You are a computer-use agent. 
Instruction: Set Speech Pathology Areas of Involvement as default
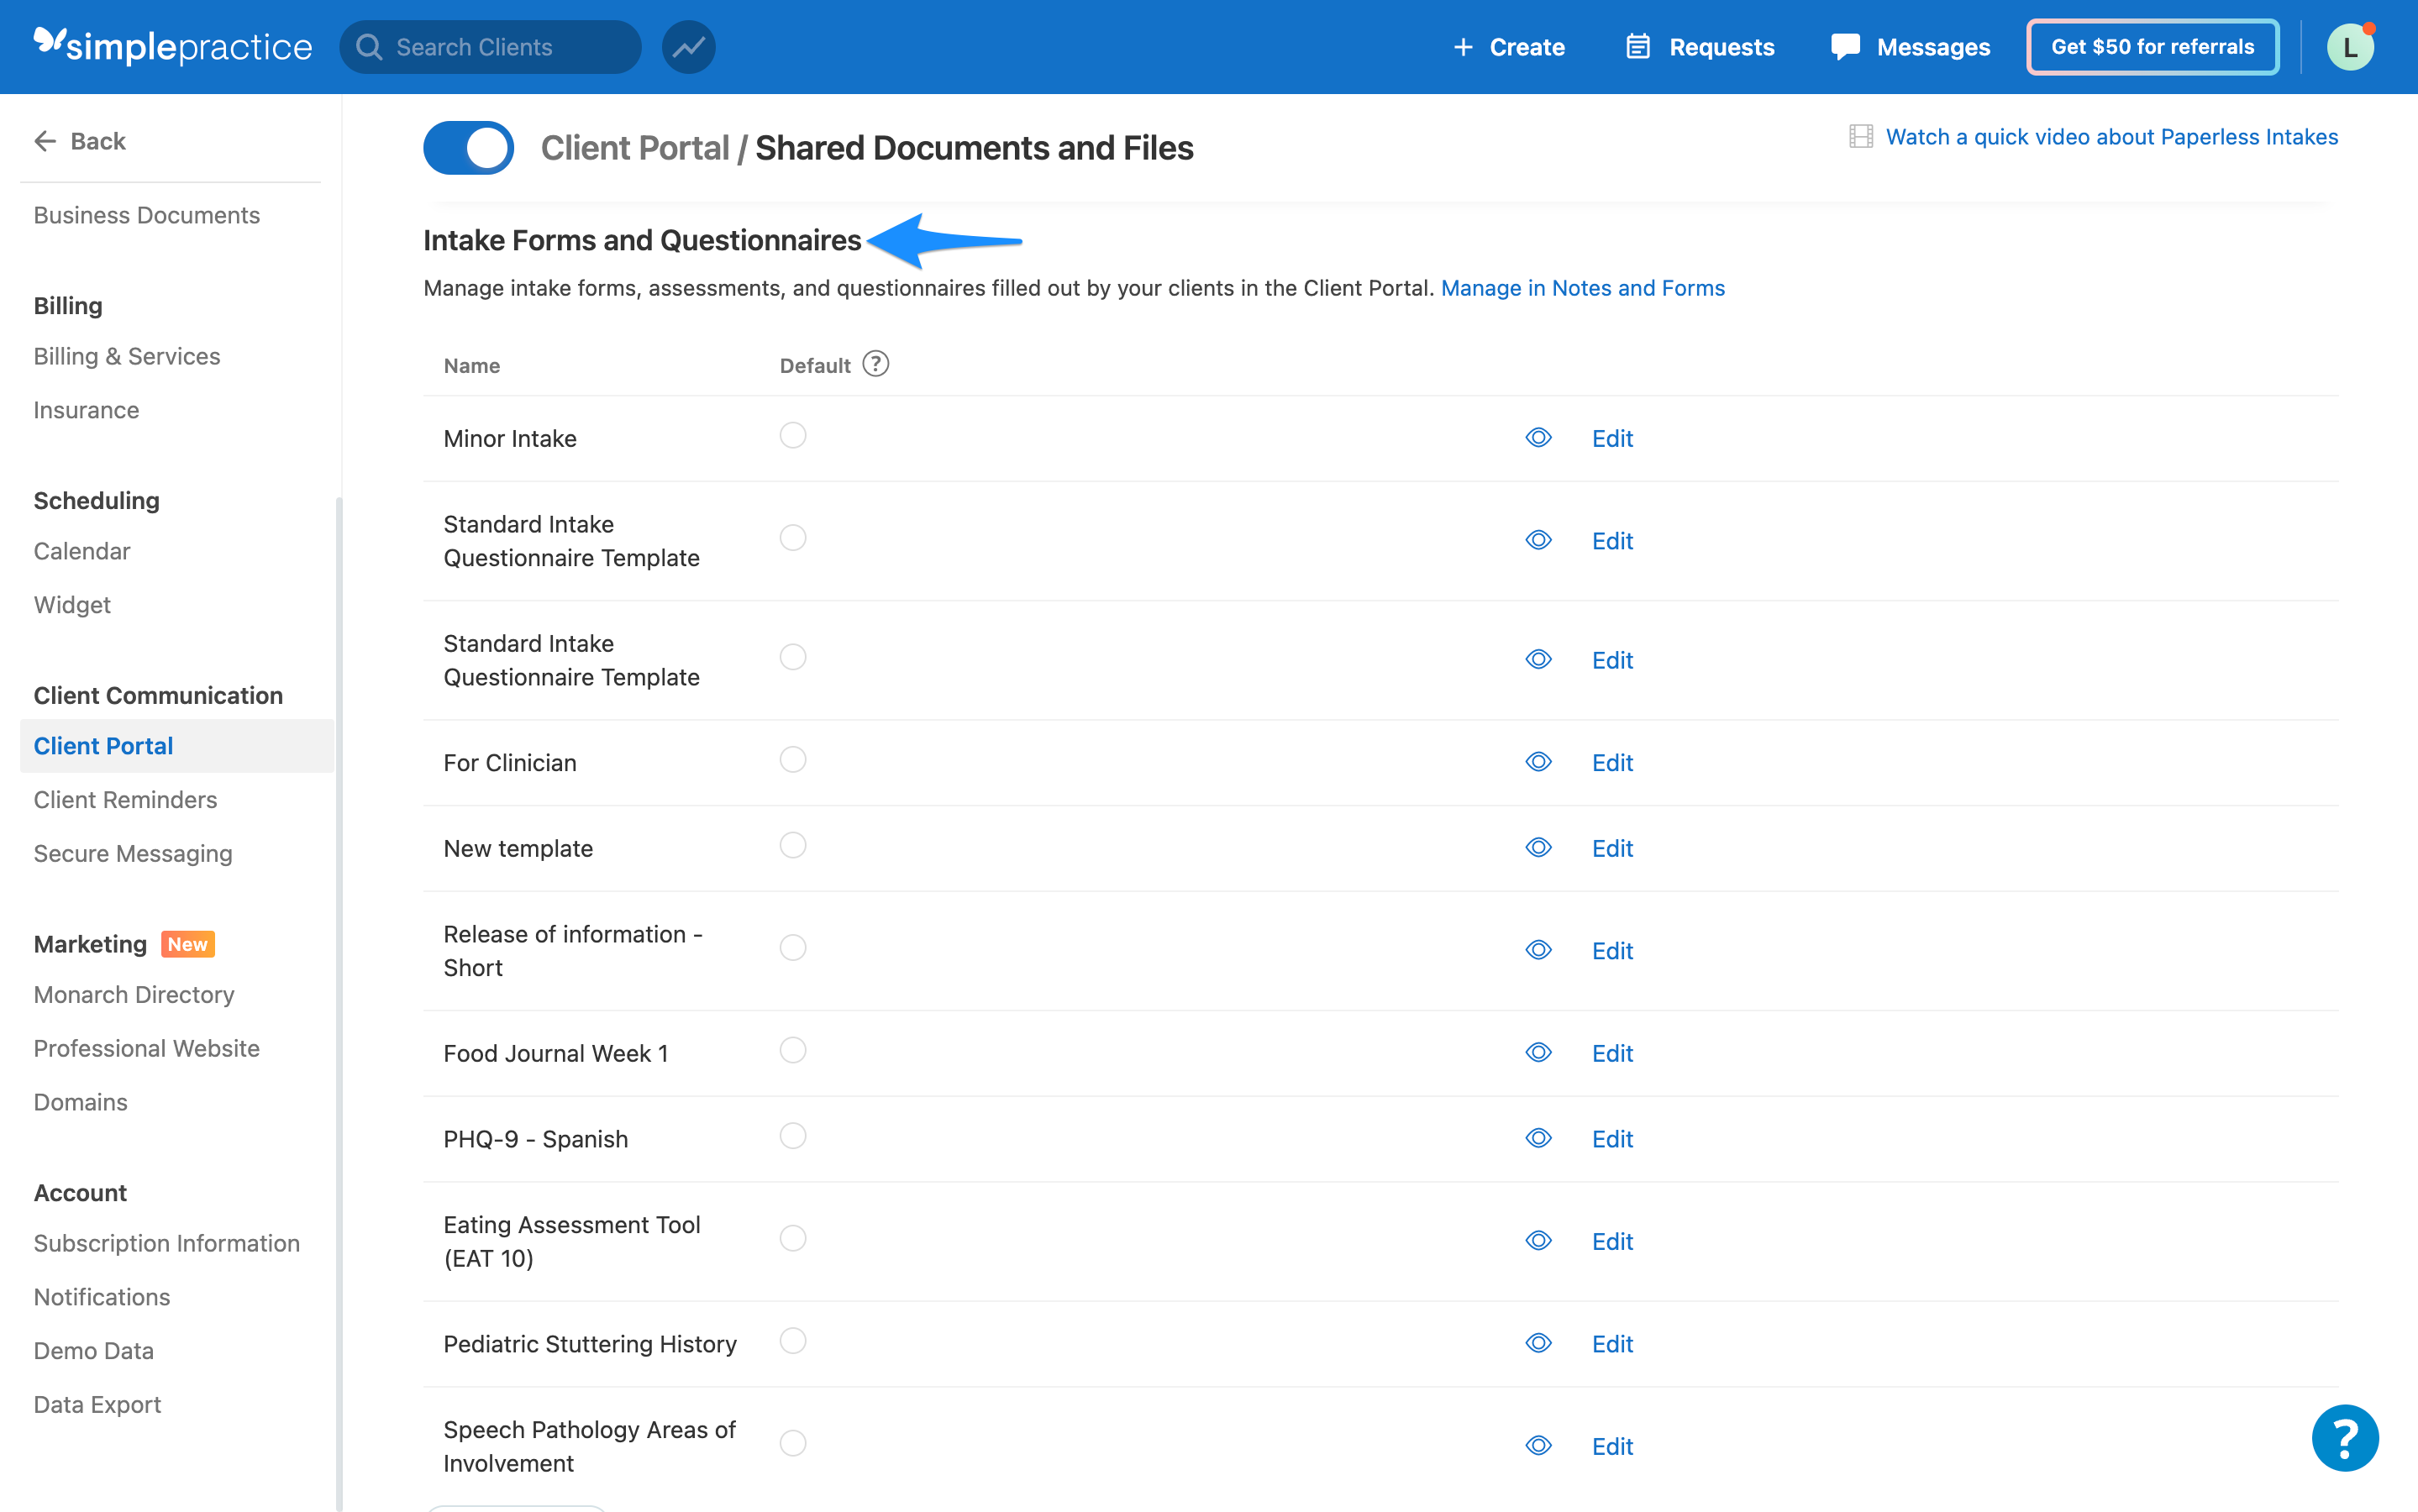click(793, 1443)
